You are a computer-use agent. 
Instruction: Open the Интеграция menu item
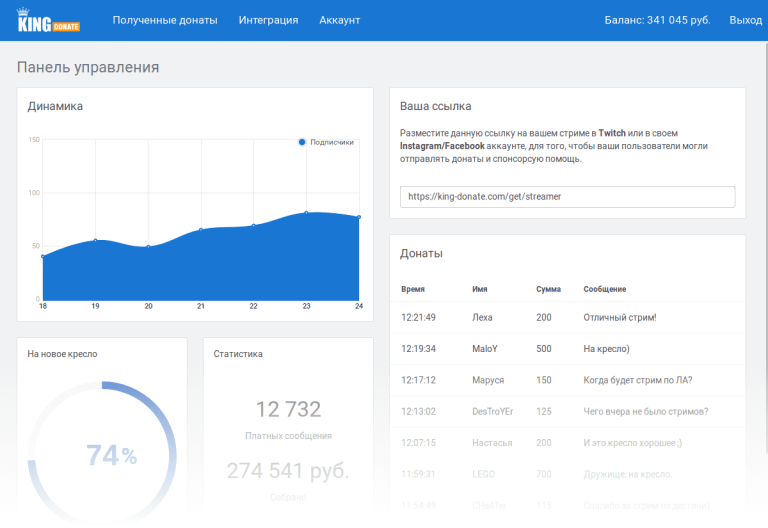pos(268,20)
